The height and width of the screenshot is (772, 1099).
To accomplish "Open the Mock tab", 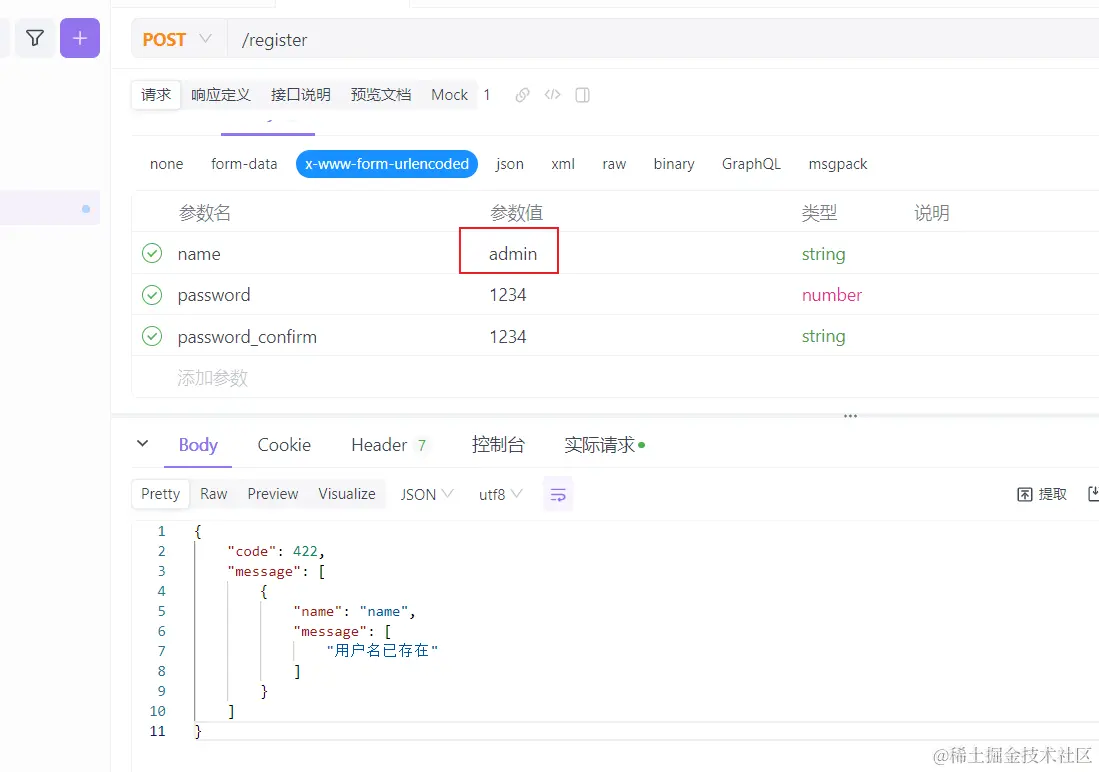I will click(x=449, y=95).
